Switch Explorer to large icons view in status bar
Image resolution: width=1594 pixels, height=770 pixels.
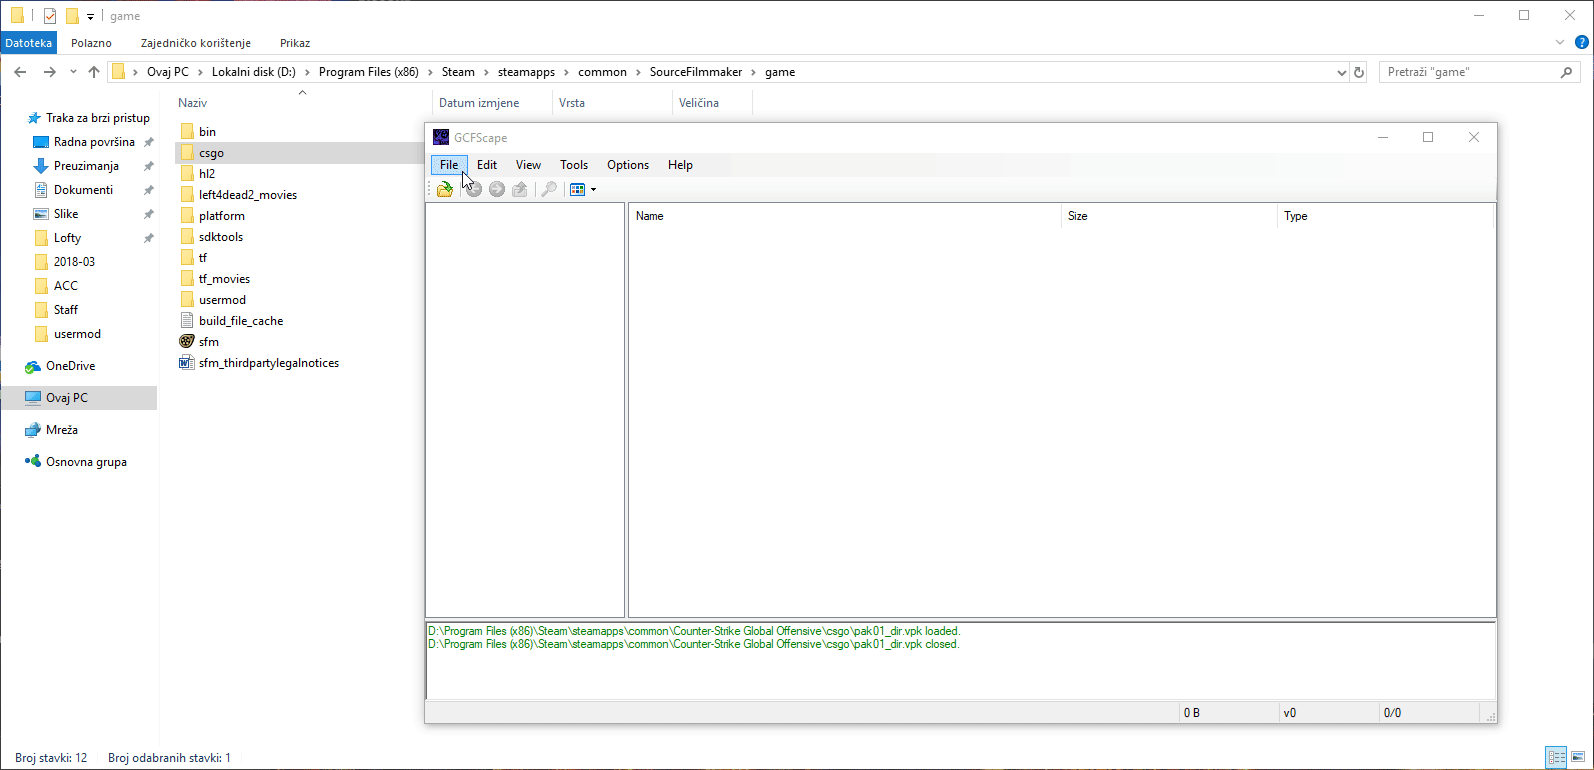tap(1578, 757)
